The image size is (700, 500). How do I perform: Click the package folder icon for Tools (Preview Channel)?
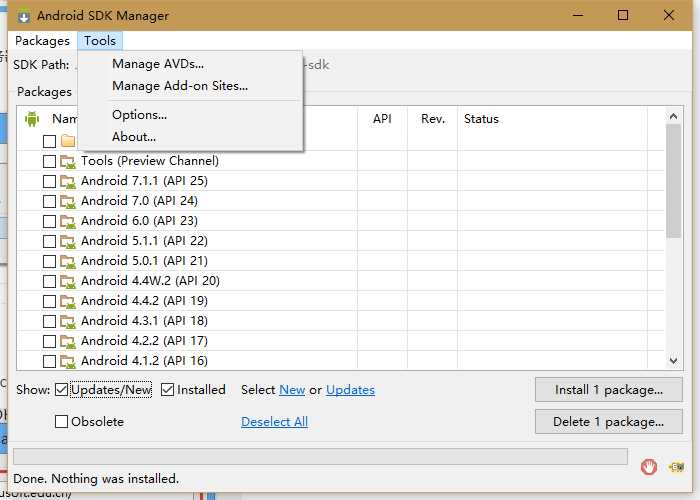coord(68,162)
